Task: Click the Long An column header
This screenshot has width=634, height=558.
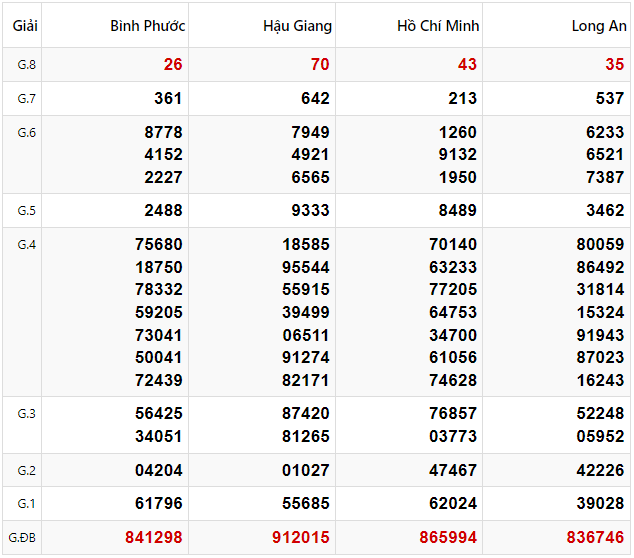Action: tap(598, 26)
